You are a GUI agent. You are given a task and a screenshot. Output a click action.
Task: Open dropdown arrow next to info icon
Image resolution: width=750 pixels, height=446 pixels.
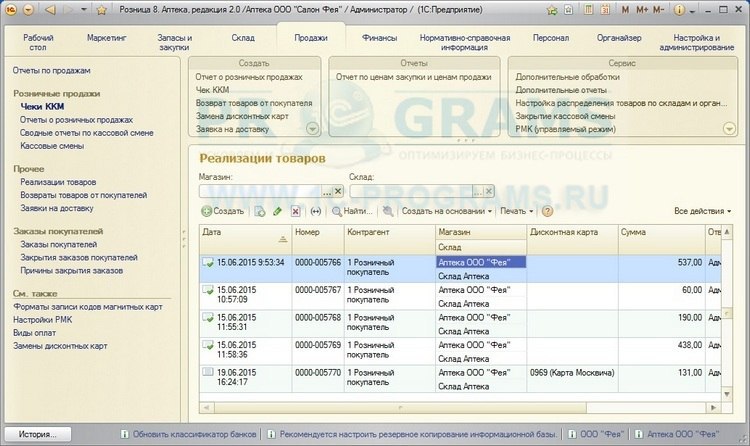point(692,11)
